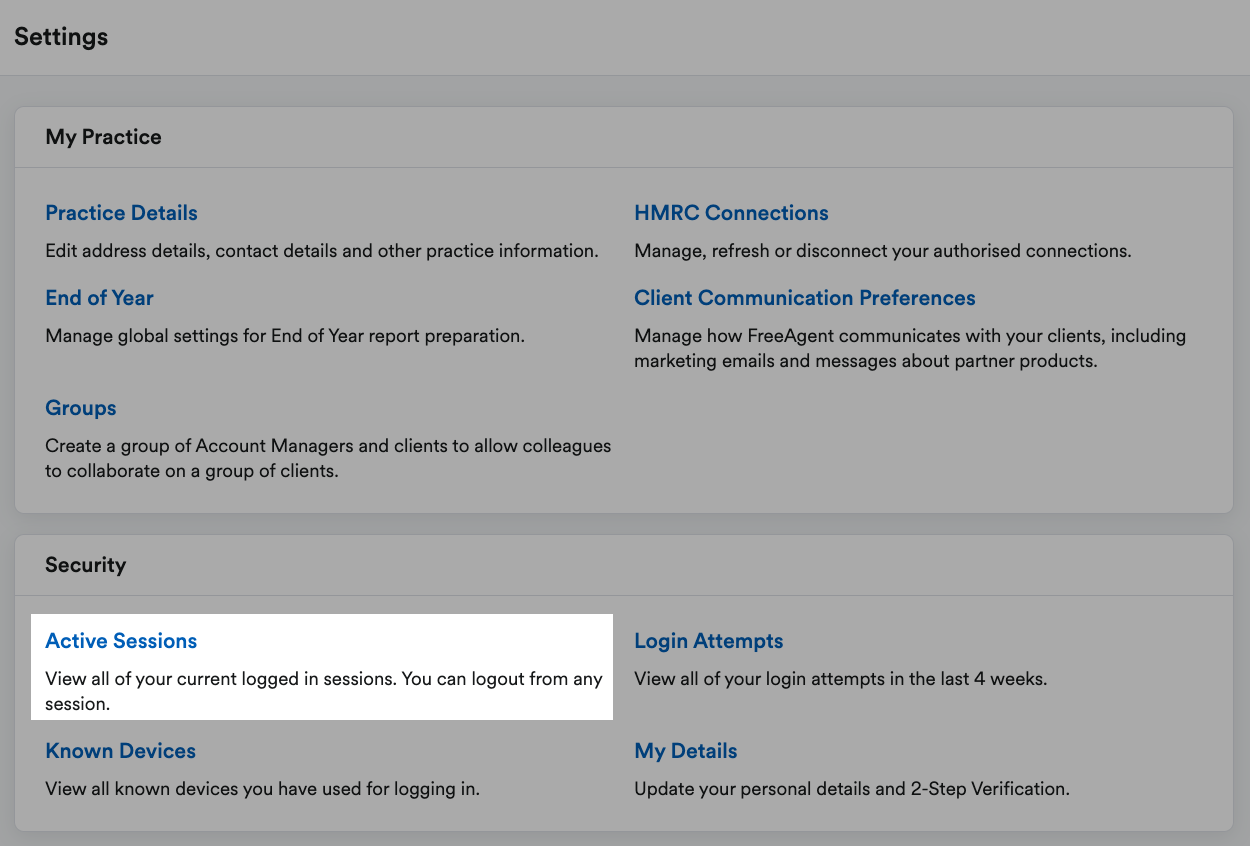
Task: Click the Practice Details description text
Action: coord(322,250)
